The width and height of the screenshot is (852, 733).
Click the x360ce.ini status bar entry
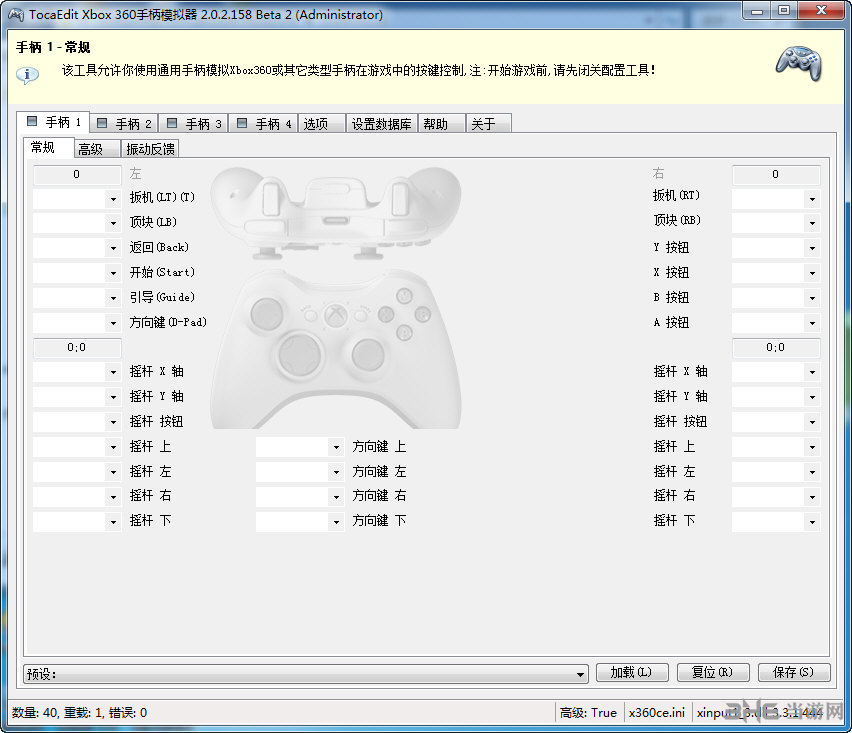[x=657, y=713]
